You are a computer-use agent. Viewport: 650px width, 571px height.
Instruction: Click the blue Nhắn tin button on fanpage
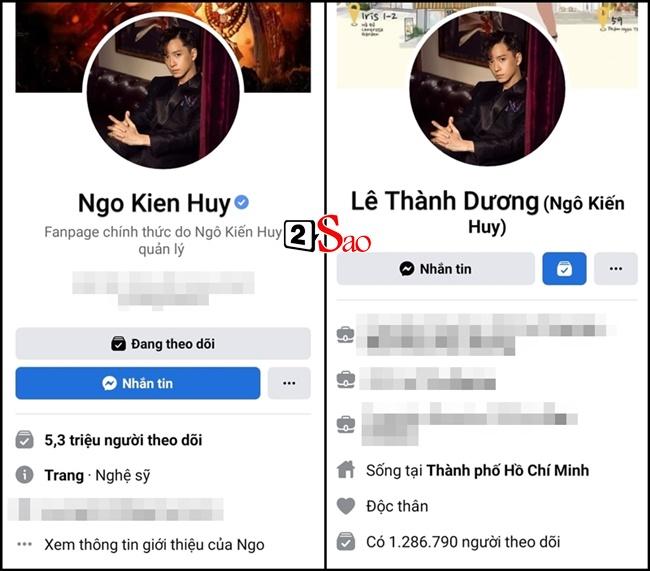click(138, 383)
